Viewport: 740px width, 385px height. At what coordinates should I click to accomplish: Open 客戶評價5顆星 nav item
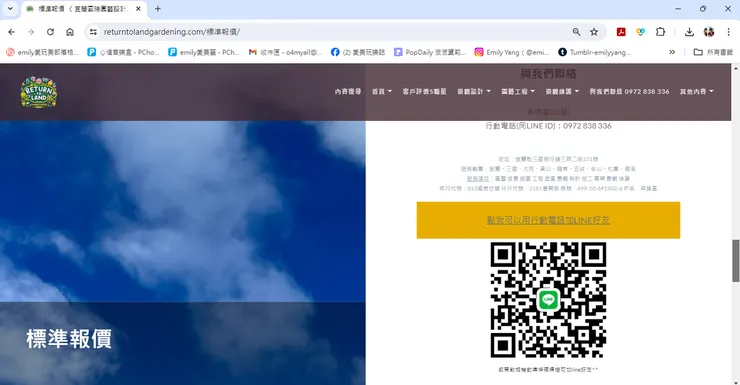(424, 92)
